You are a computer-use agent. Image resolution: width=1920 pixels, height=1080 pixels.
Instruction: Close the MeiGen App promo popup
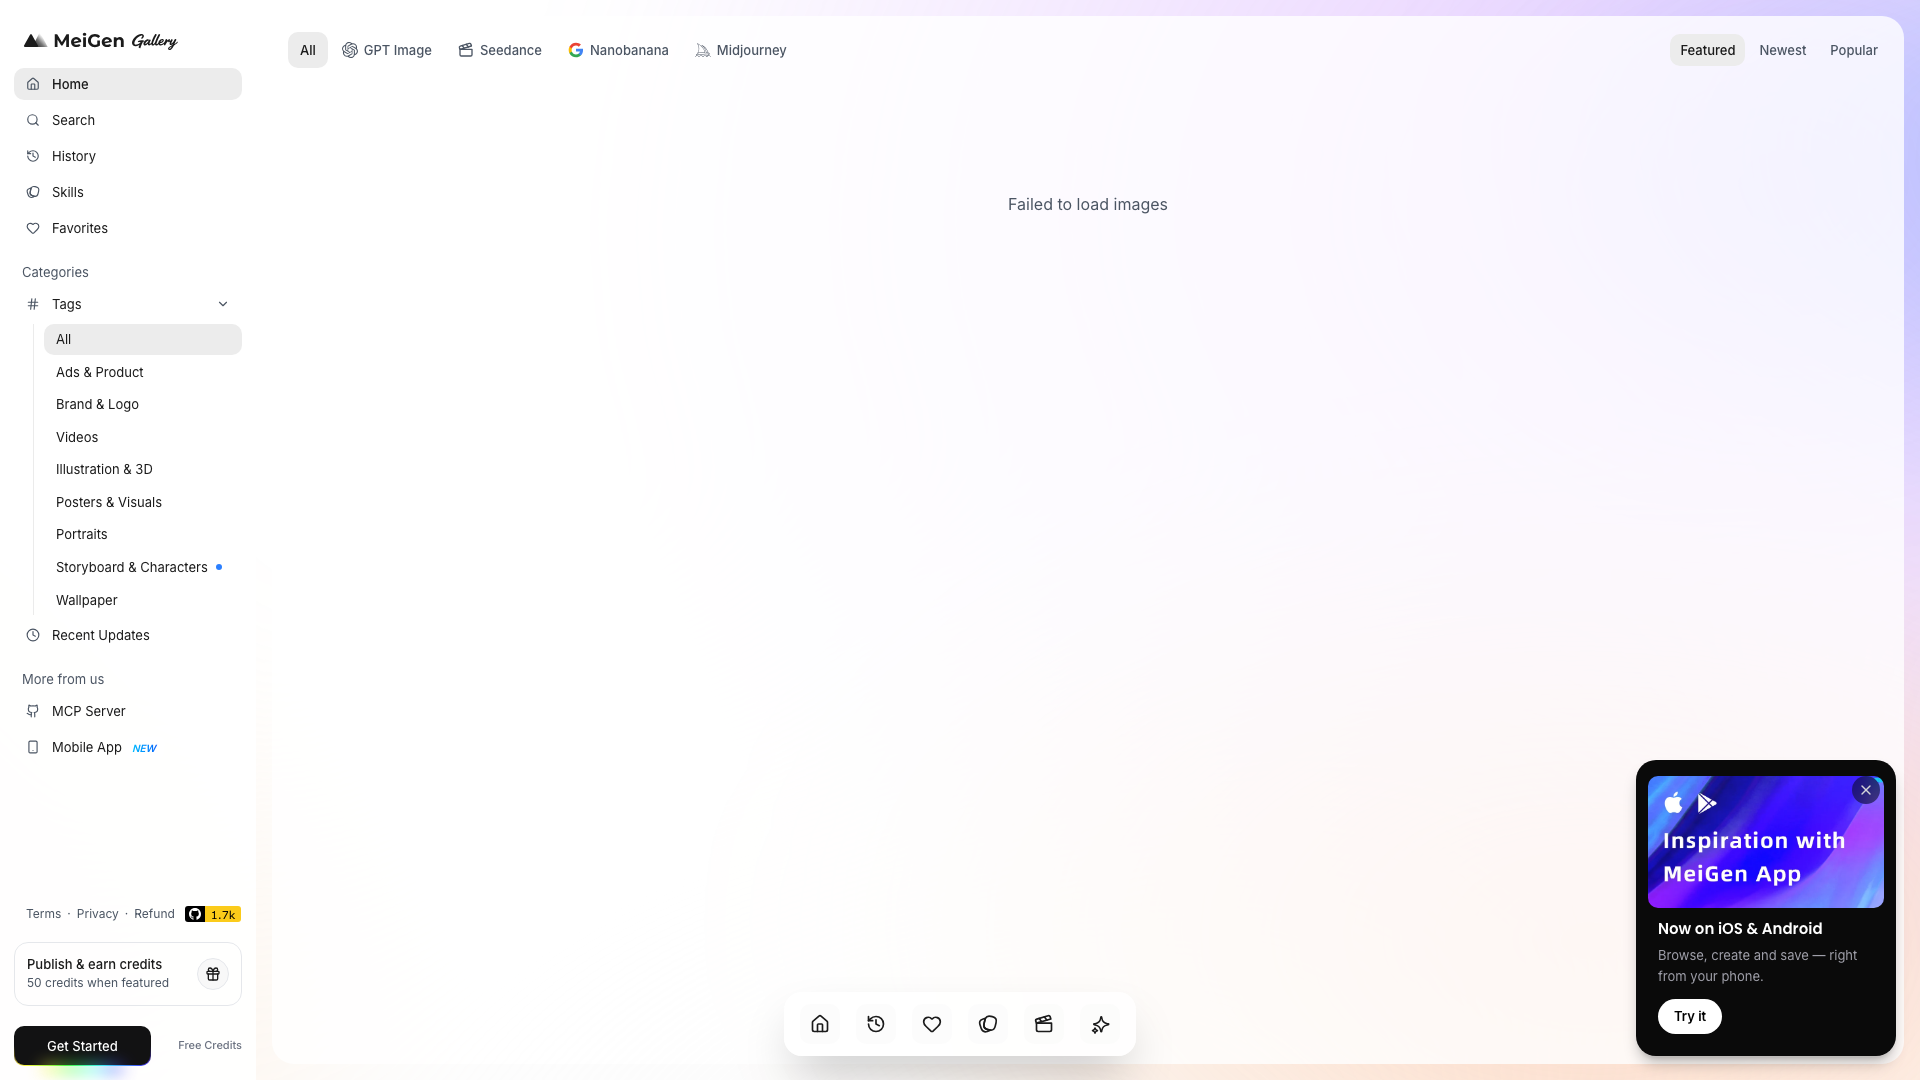[1866, 790]
